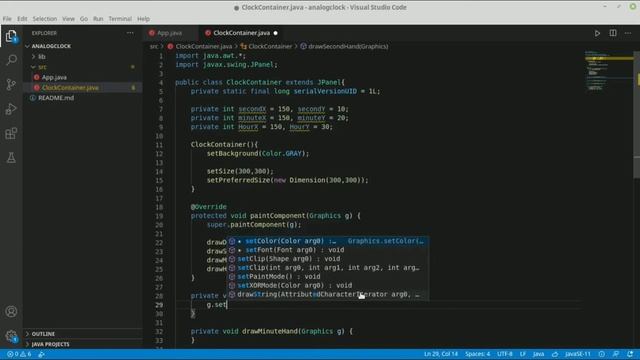The width and height of the screenshot is (640, 360).
Task: Open the Go menu
Action: (84, 19)
